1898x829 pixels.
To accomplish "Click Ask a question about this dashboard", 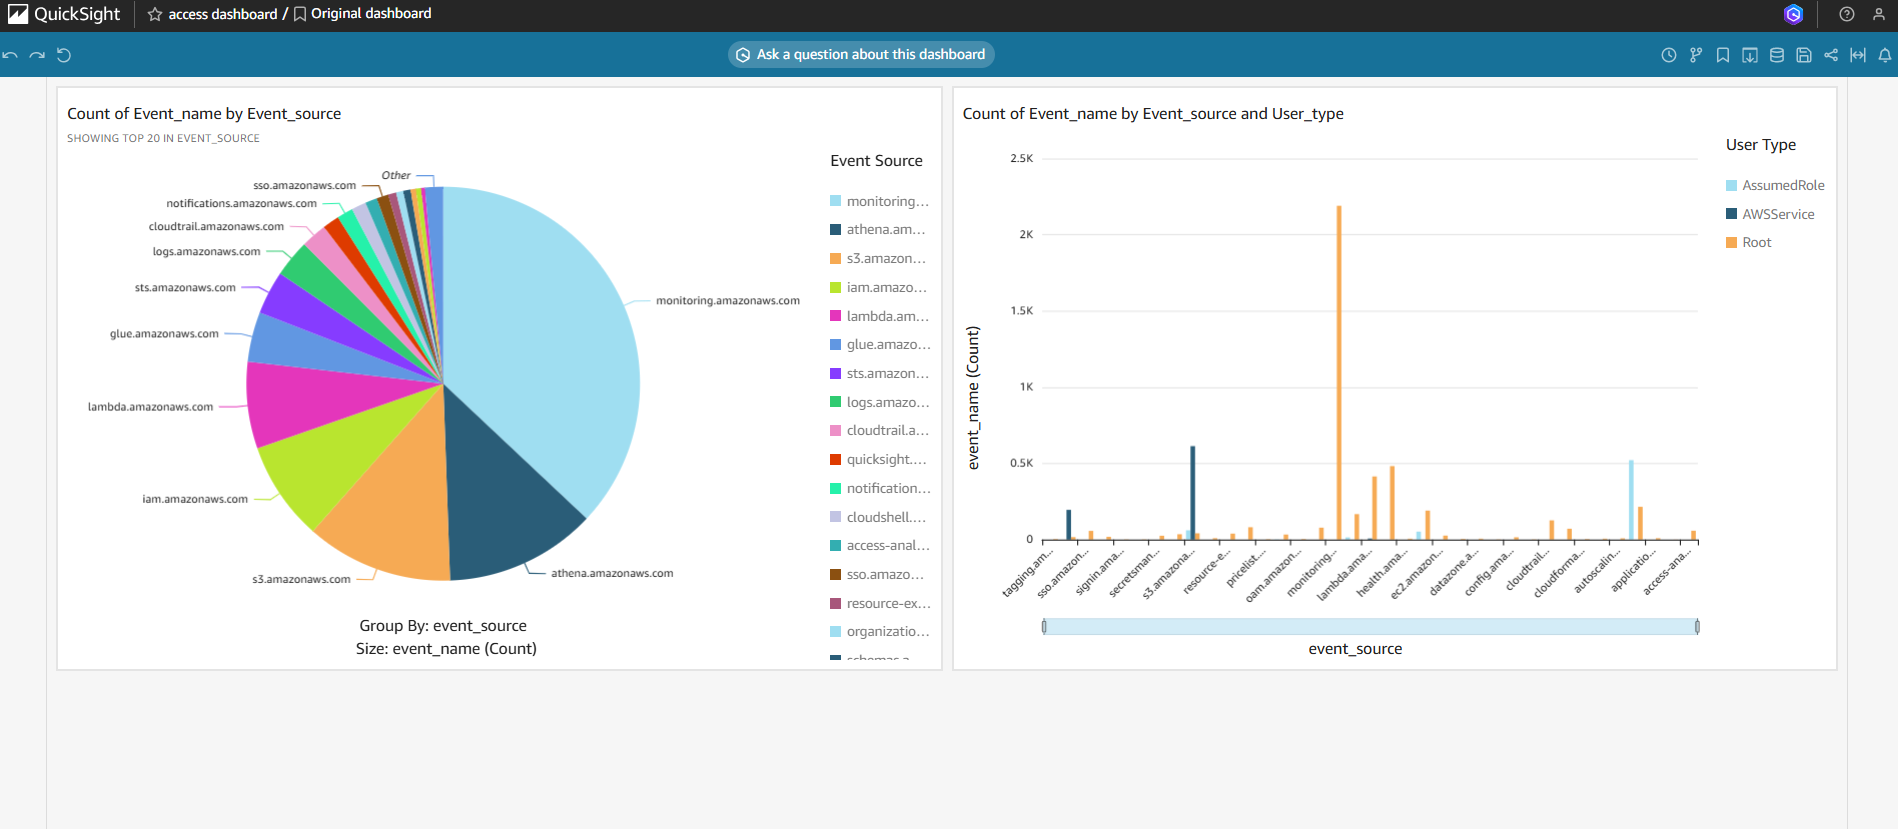I will [861, 54].
